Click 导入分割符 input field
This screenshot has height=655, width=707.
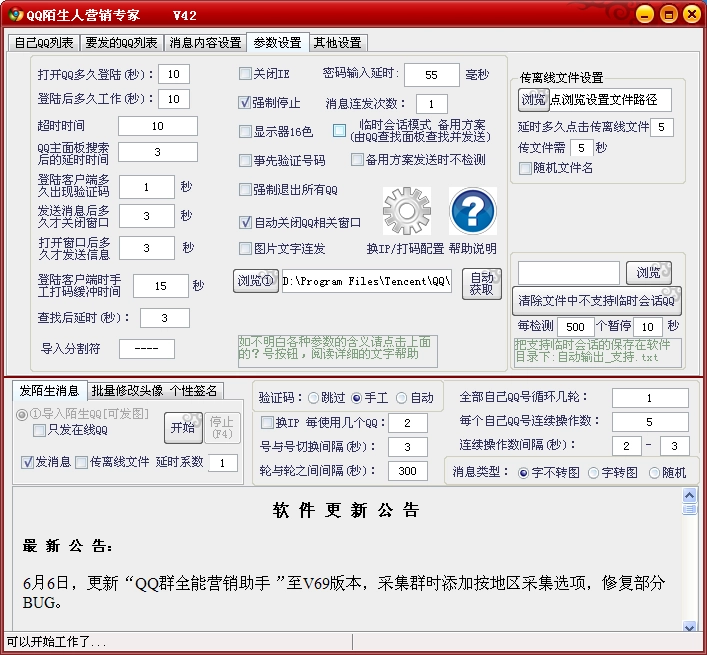147,349
